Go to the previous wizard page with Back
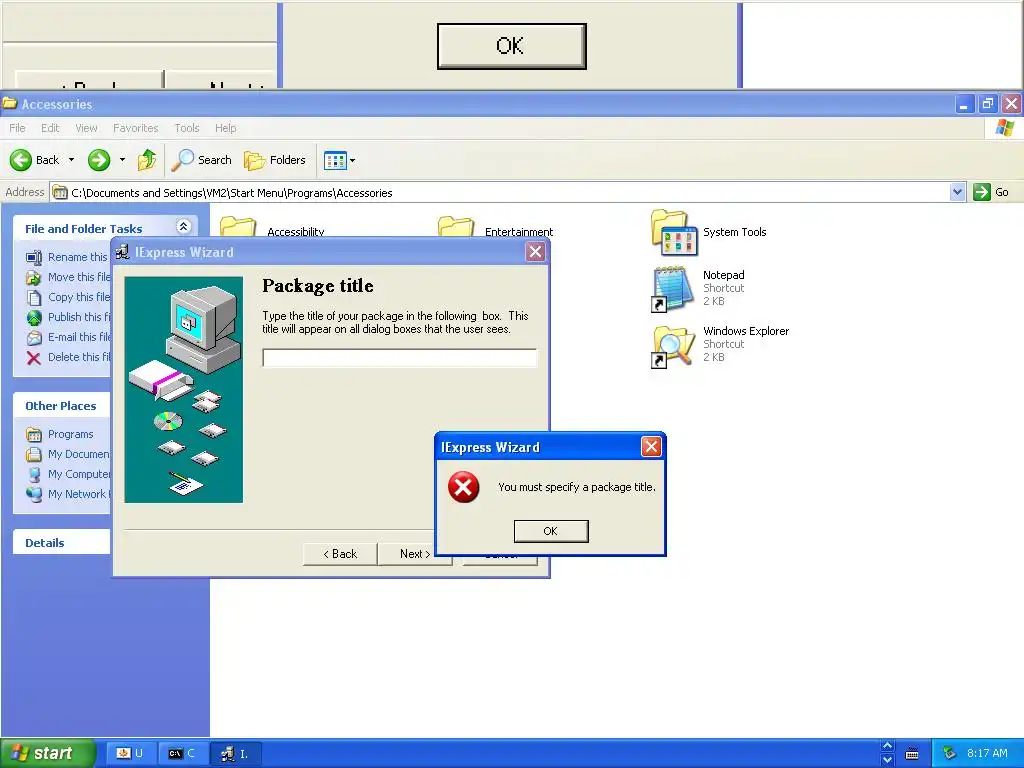 [x=340, y=554]
